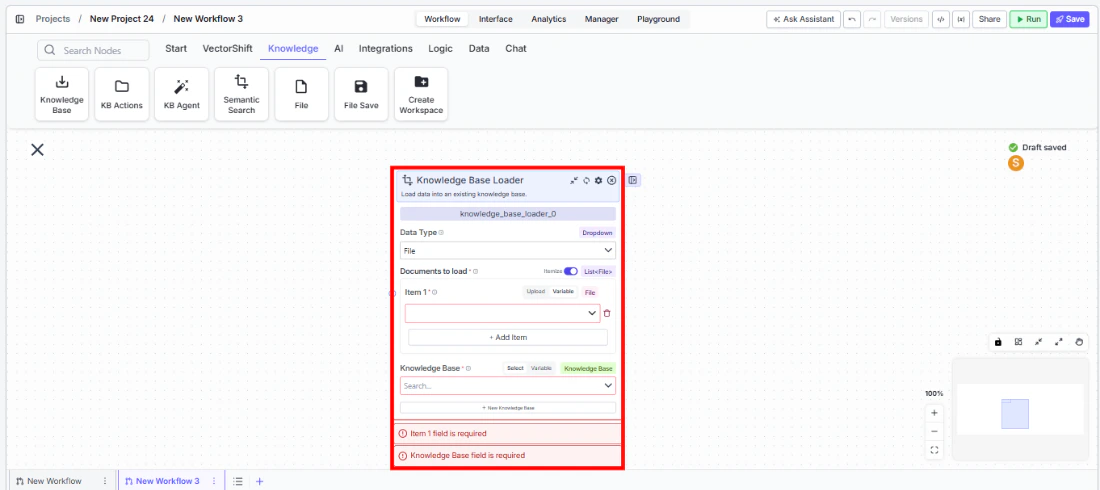Toggle the canvas lock icon
This screenshot has width=1100, height=490.
[x=998, y=342]
